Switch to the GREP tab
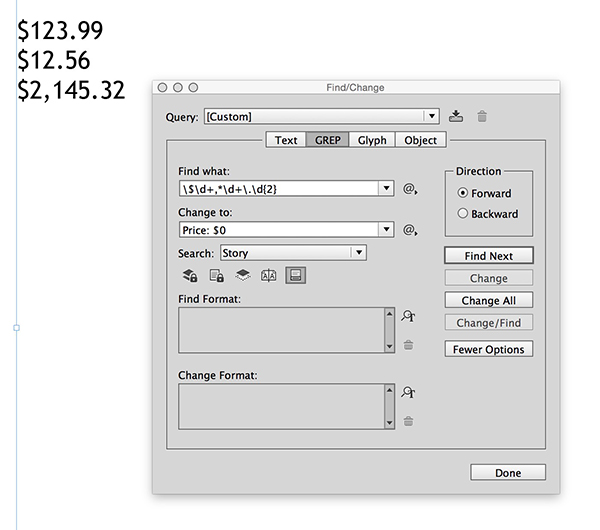 [328, 140]
